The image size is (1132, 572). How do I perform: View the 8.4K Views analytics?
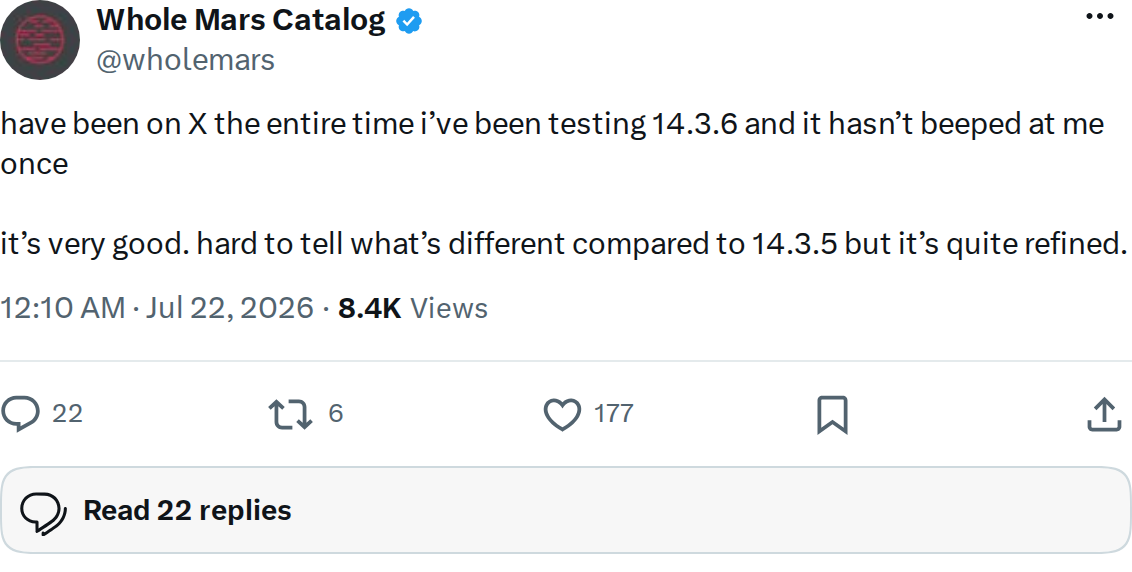(x=413, y=308)
